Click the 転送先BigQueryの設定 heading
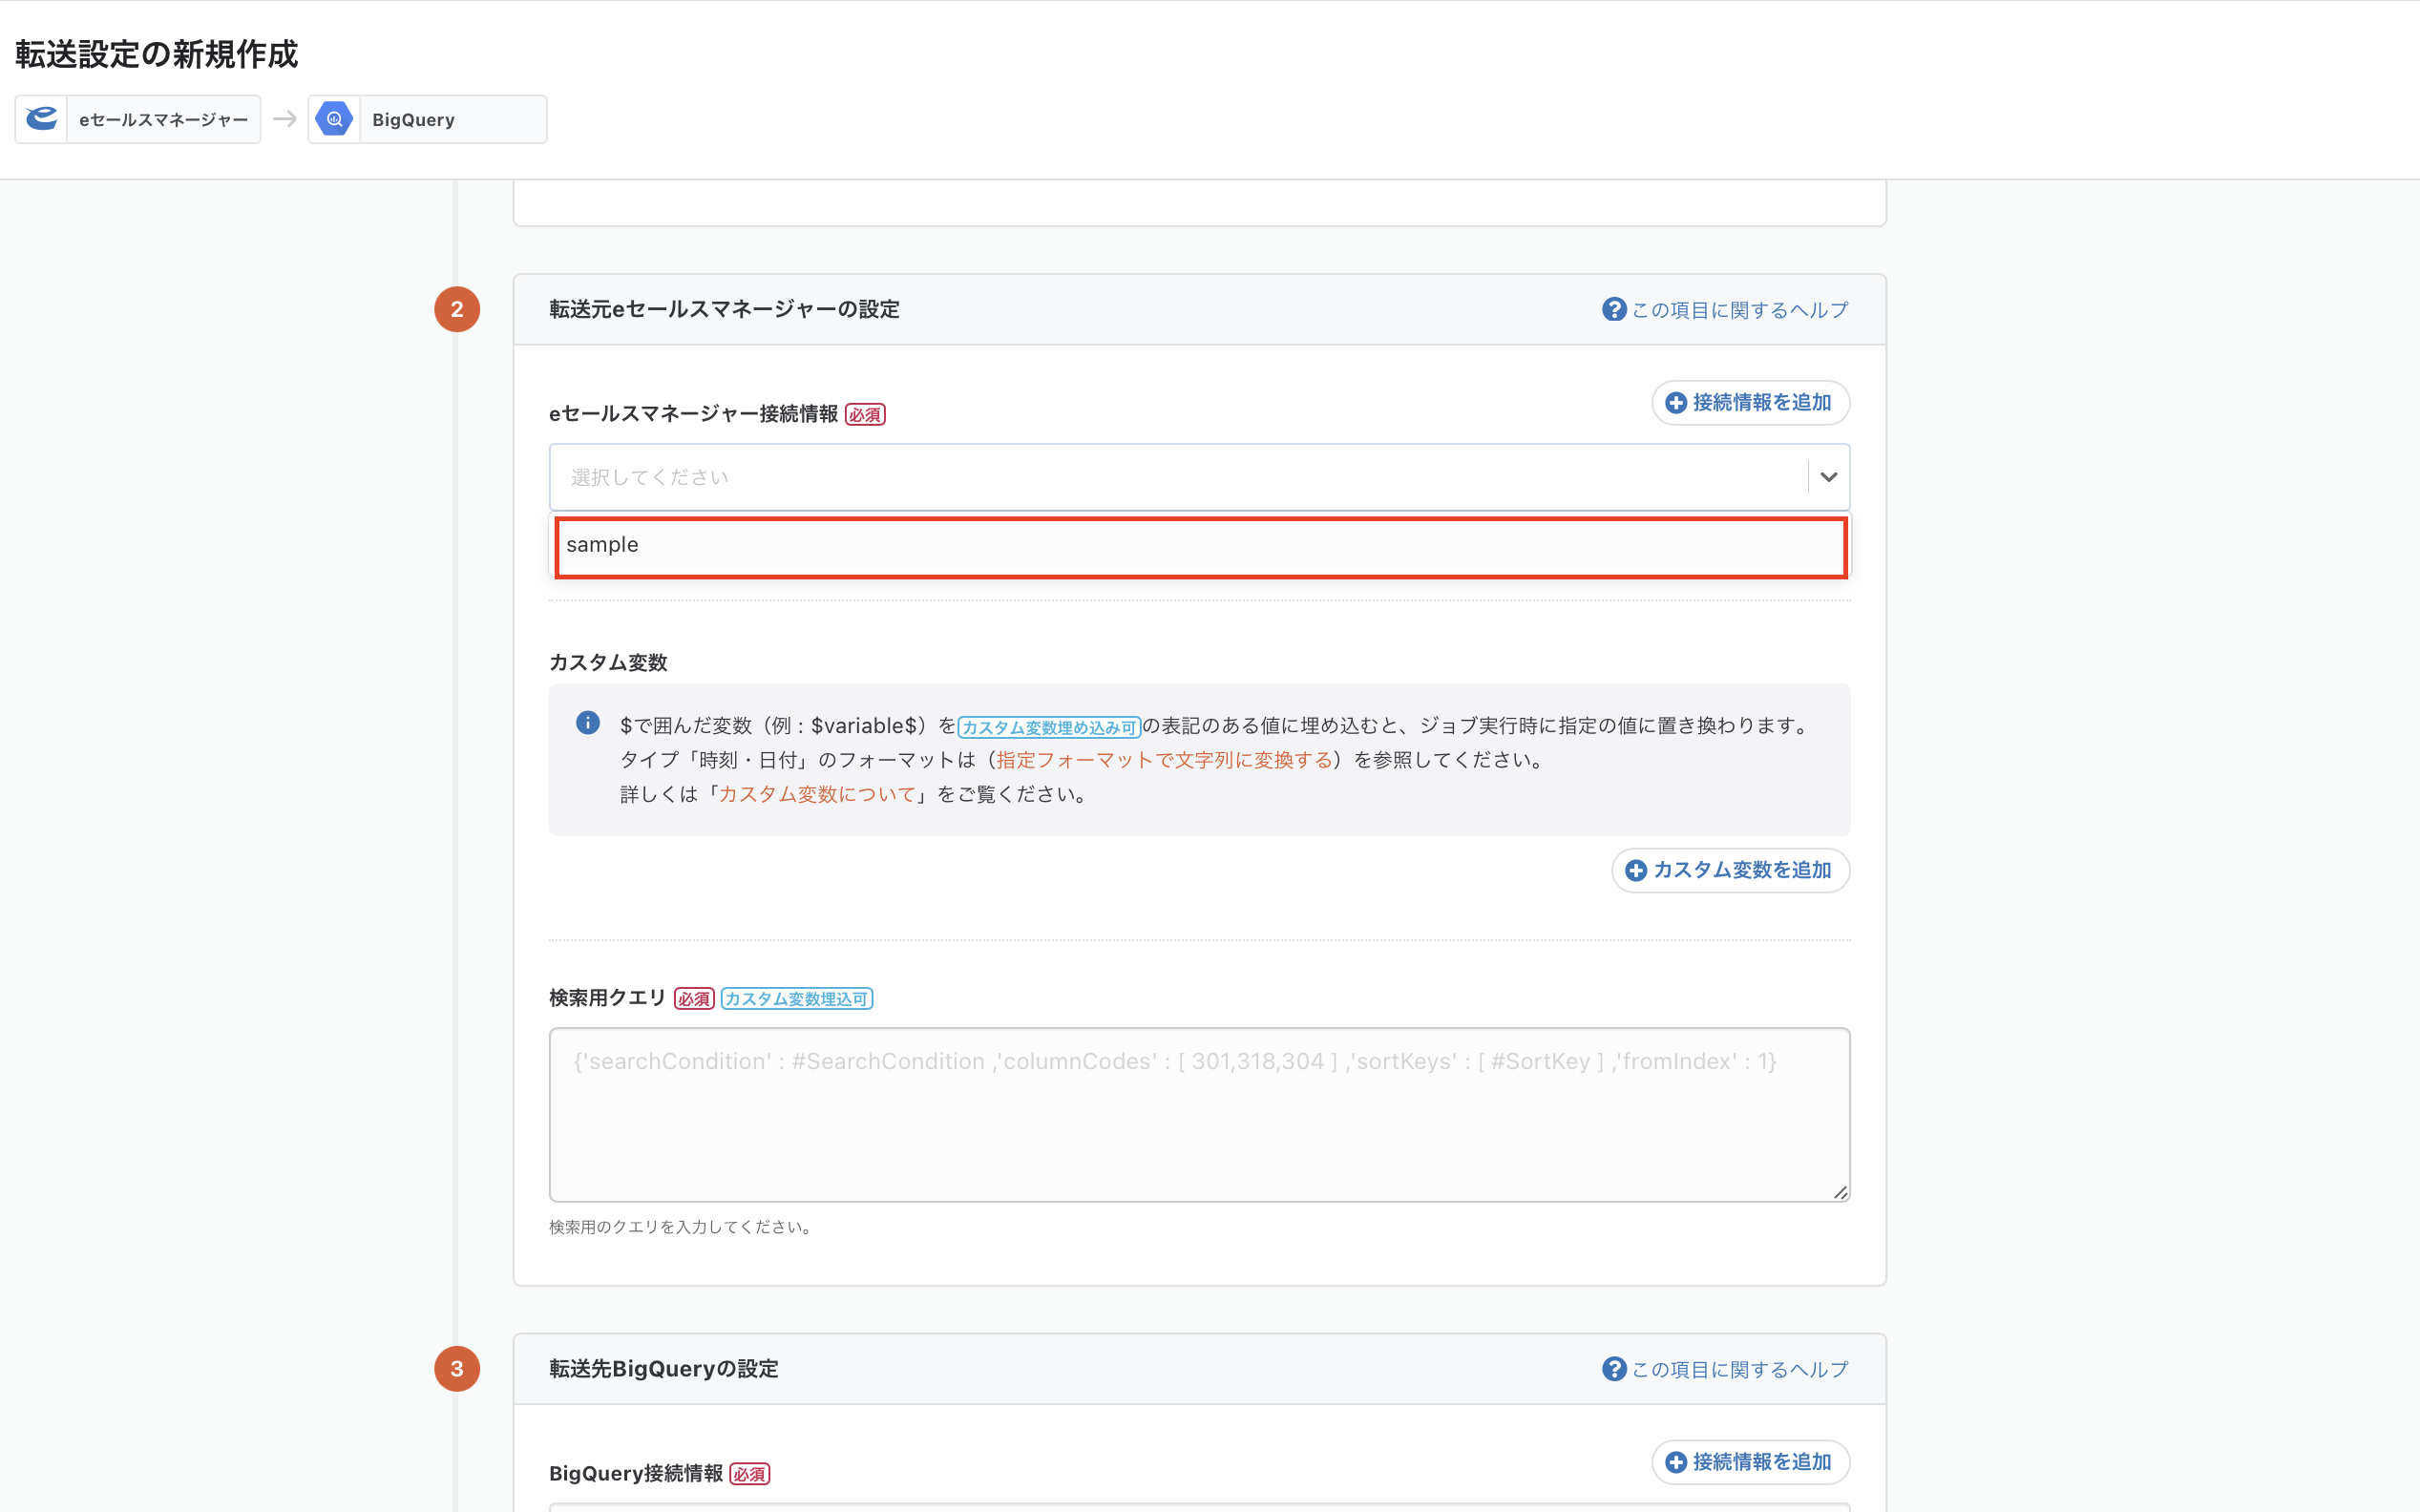Viewport: 2420px width, 1512px height. click(663, 1368)
